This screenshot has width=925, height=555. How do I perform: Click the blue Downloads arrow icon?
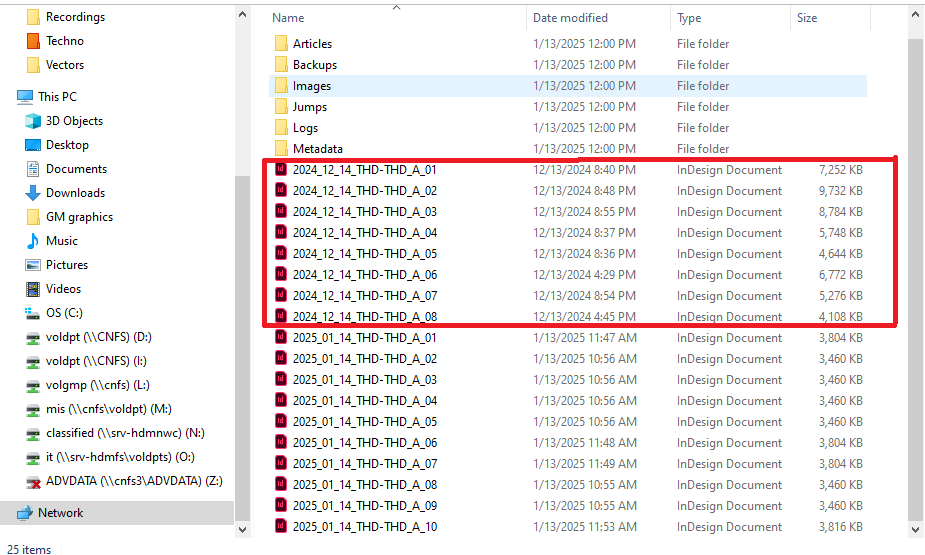click(x=32, y=193)
